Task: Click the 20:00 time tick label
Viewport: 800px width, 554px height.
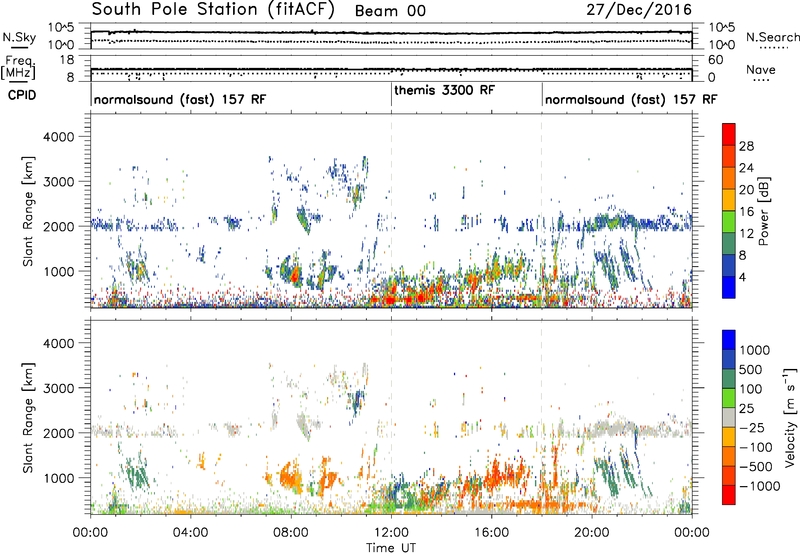Action: [x=591, y=533]
